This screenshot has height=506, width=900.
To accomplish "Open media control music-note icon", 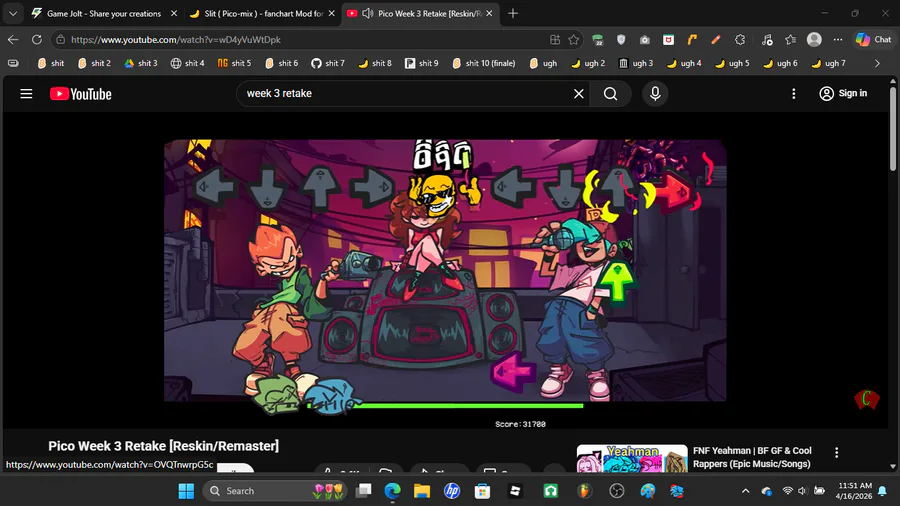I will [767, 40].
